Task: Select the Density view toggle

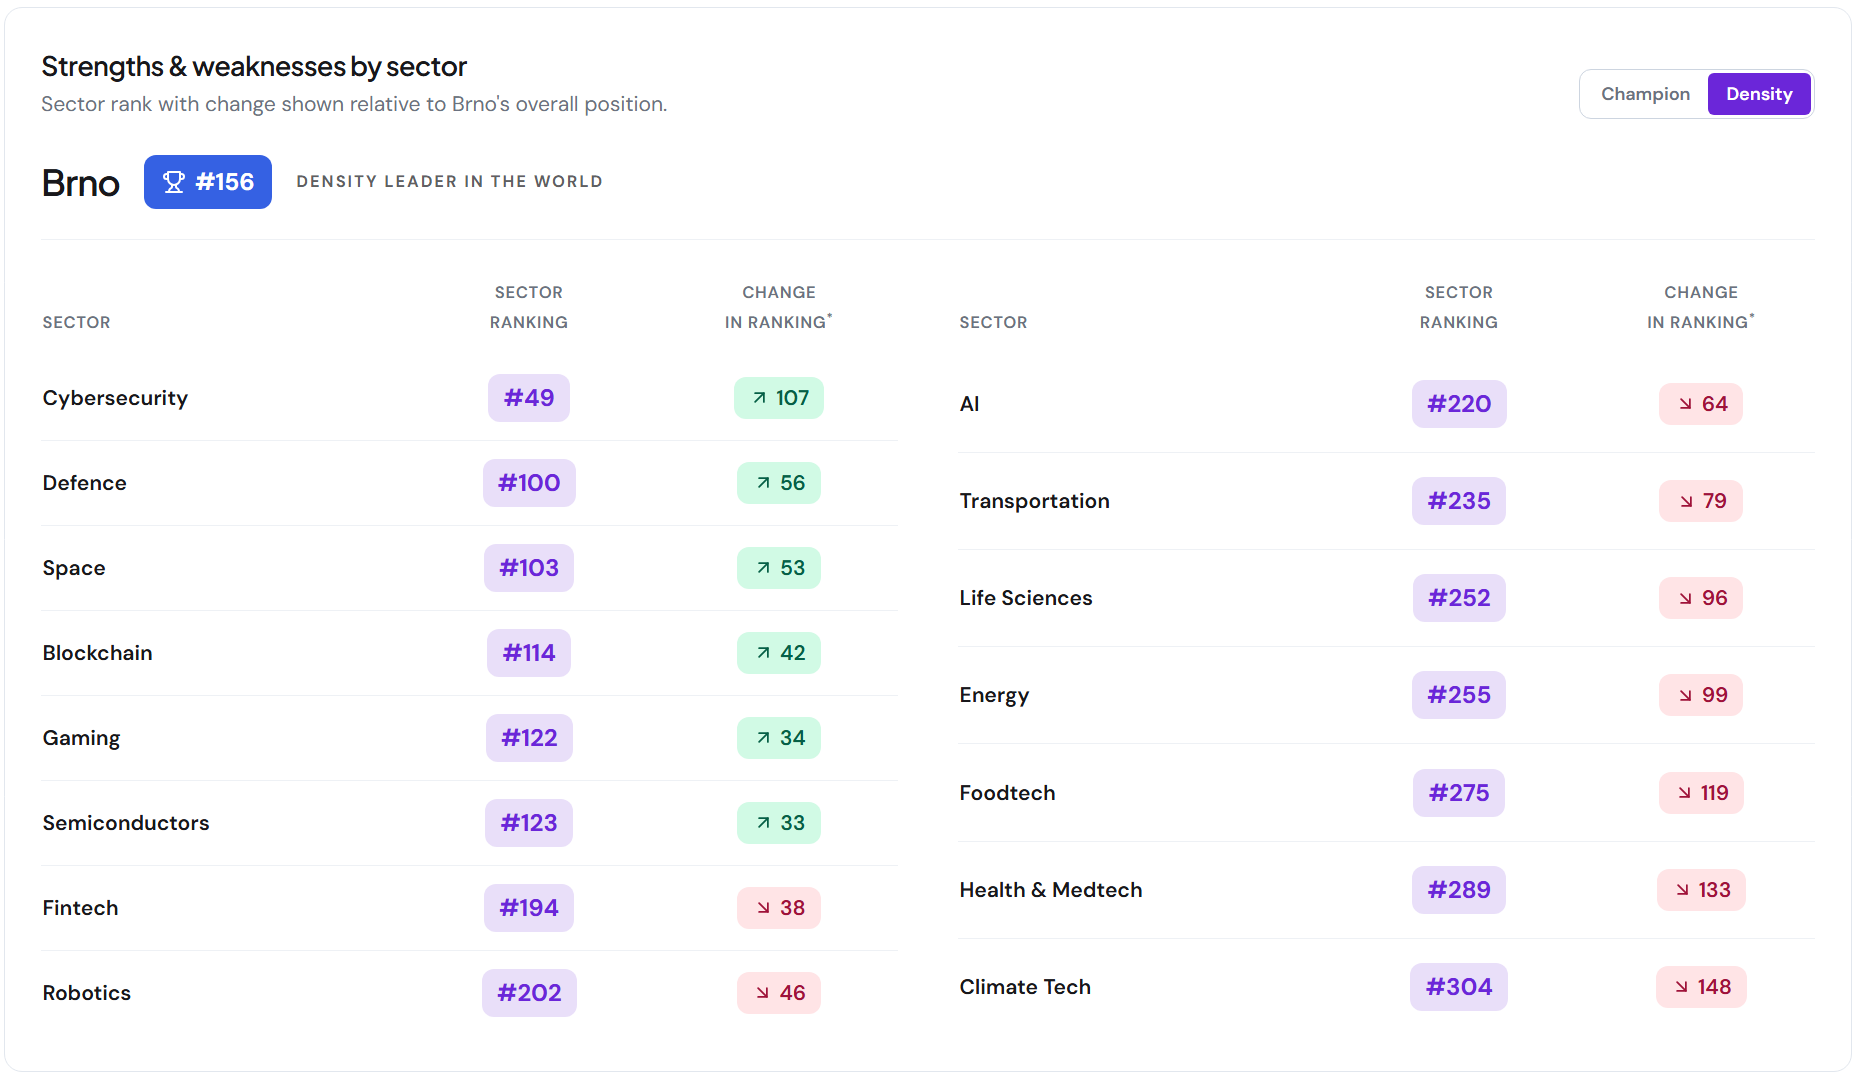Action: [x=1759, y=94]
